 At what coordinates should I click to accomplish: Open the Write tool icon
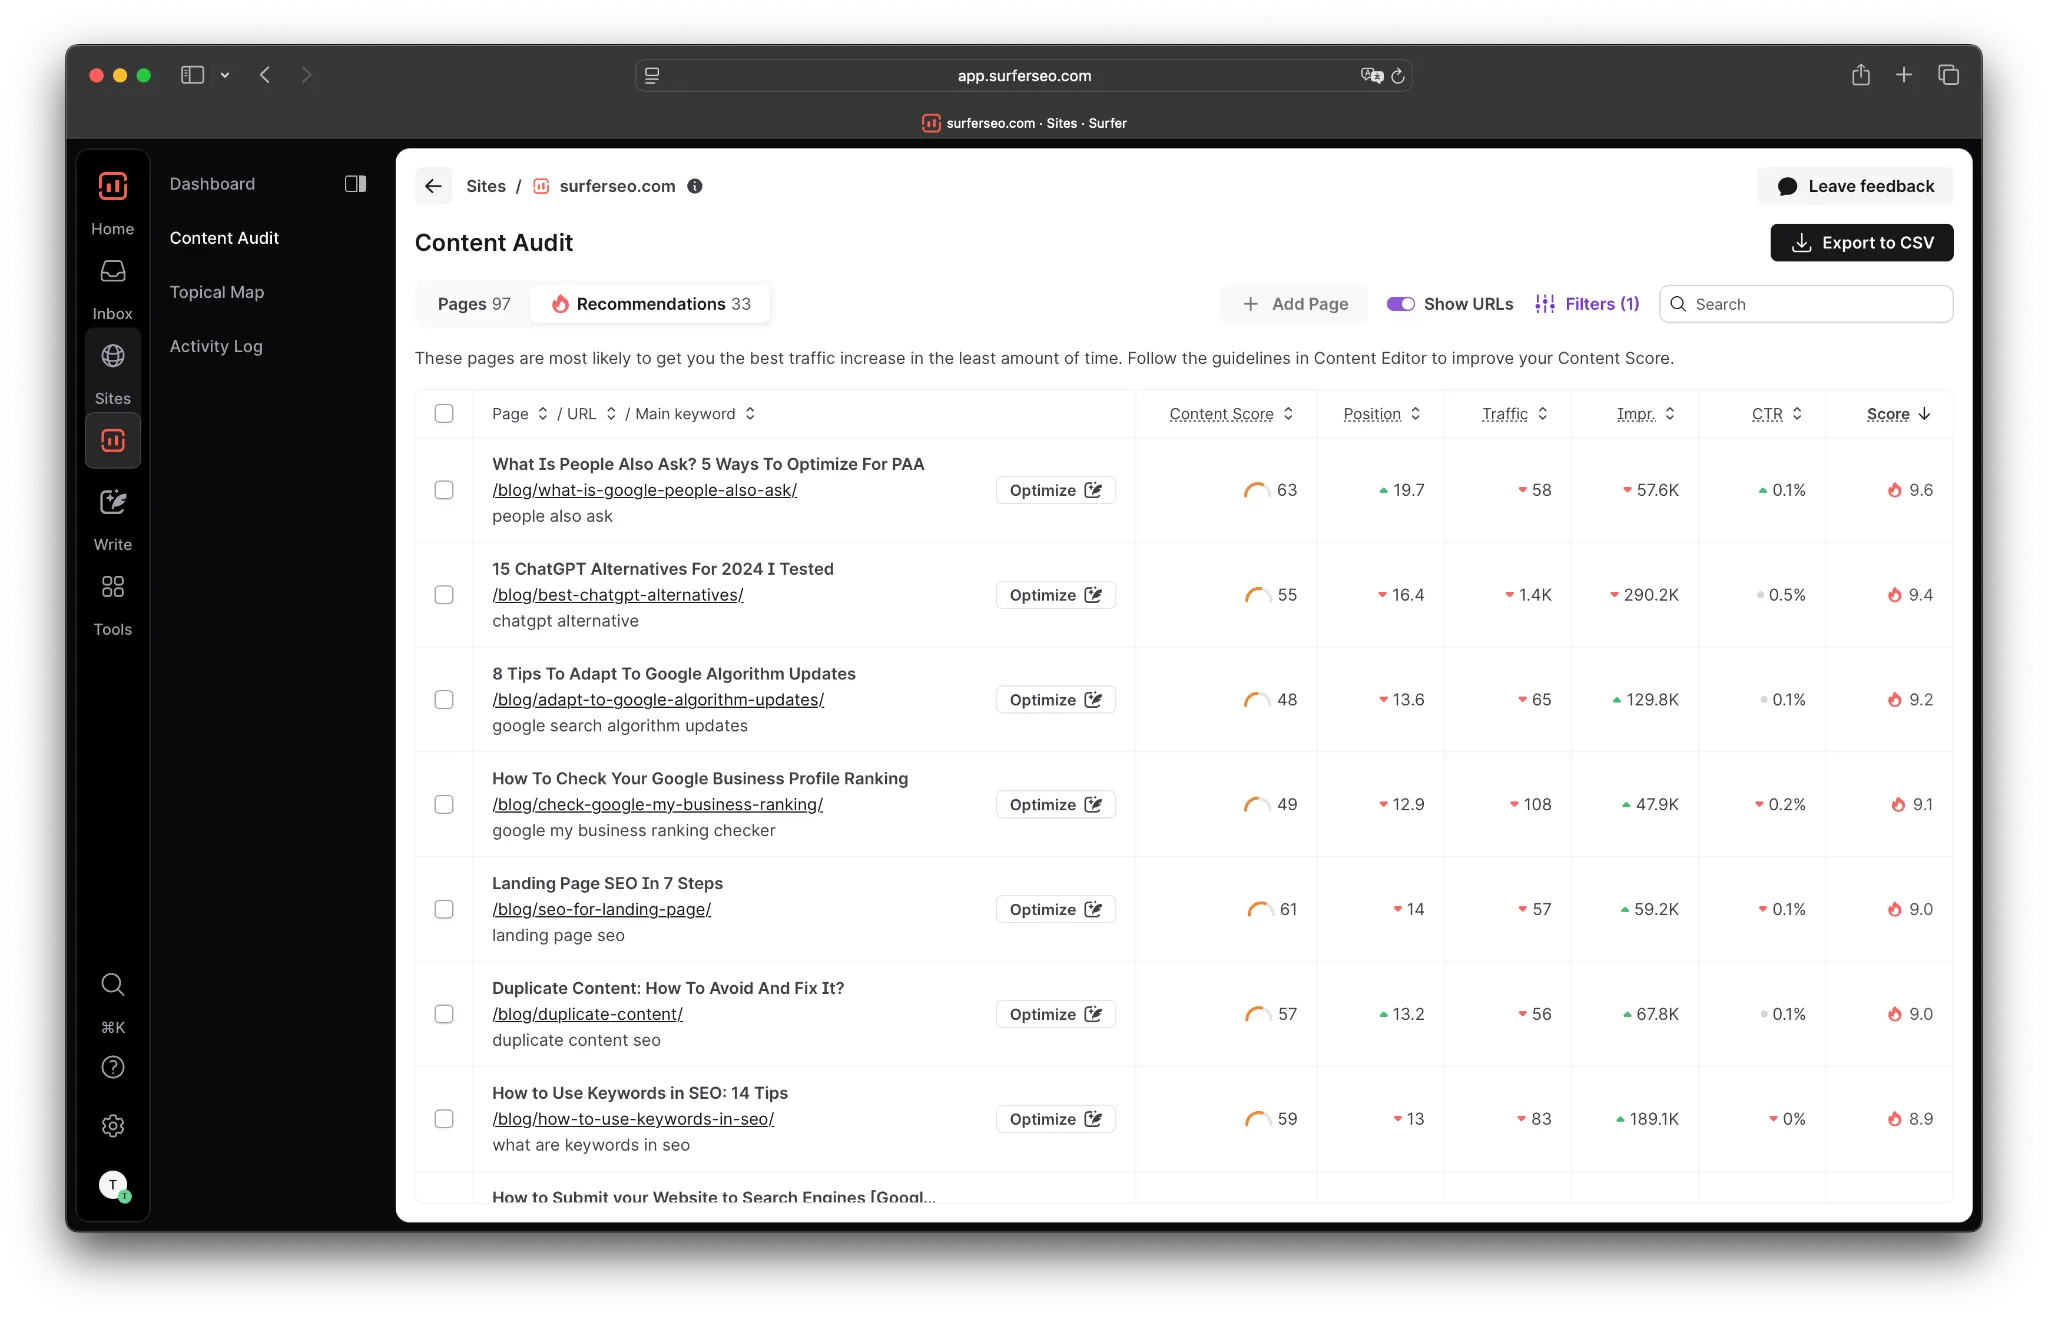pos(113,502)
